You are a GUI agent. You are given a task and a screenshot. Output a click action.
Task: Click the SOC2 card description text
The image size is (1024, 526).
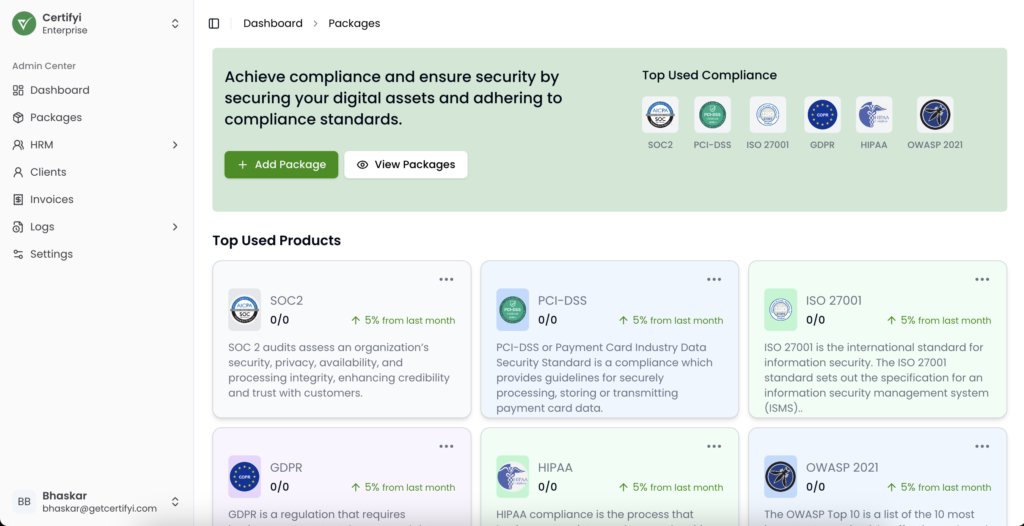tap(340, 370)
